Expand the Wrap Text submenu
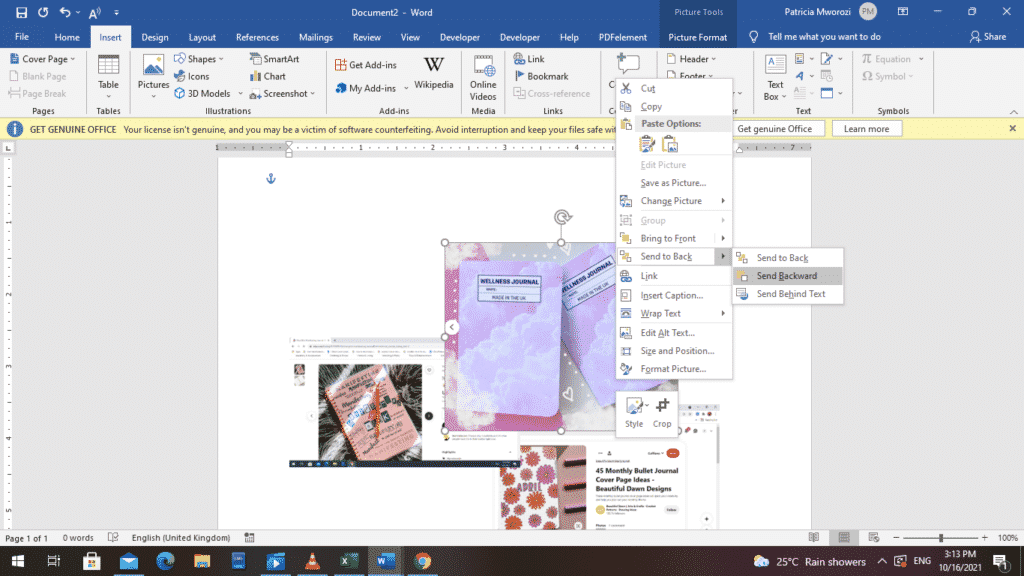The width and height of the screenshot is (1024, 576). (661, 313)
